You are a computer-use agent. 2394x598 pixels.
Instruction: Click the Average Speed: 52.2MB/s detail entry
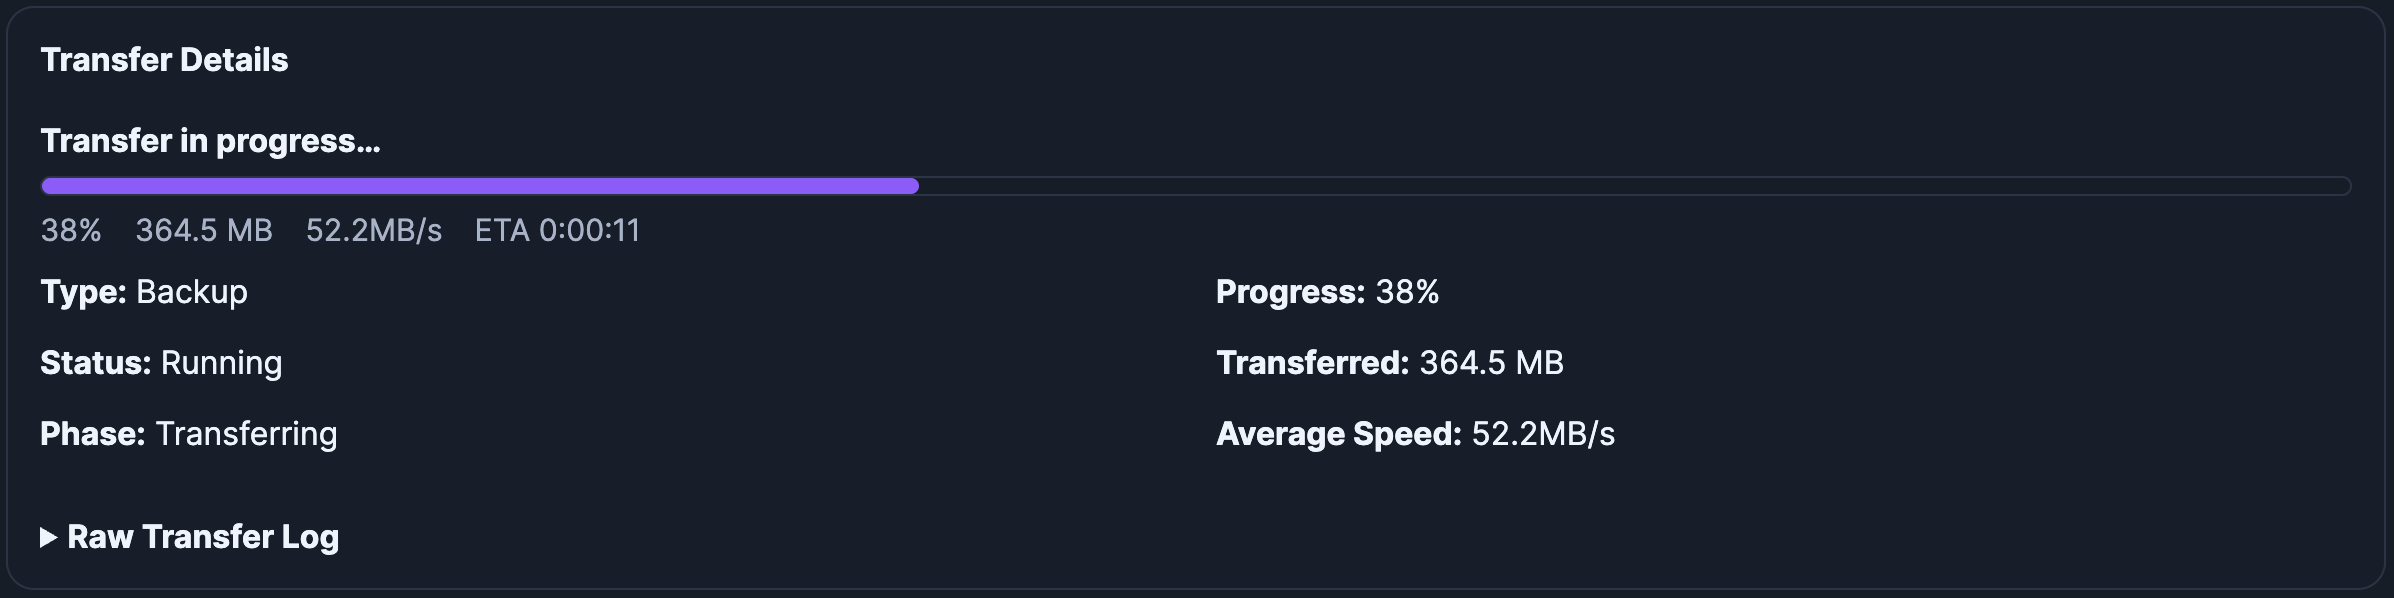[1416, 434]
